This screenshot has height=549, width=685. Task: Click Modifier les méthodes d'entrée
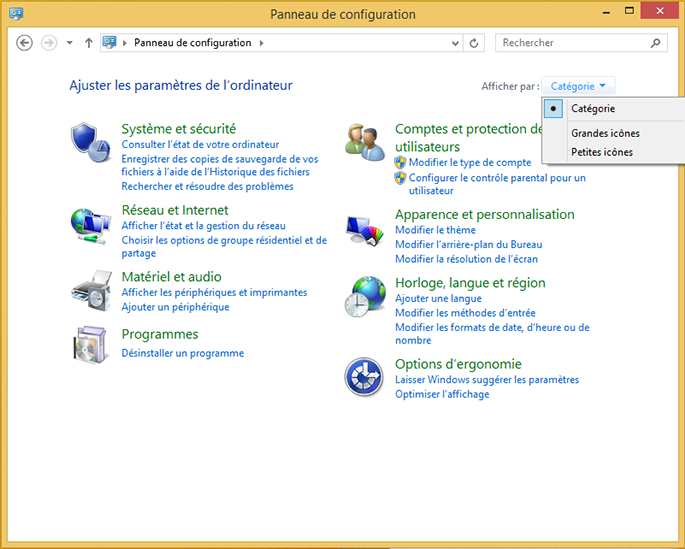[465, 313]
